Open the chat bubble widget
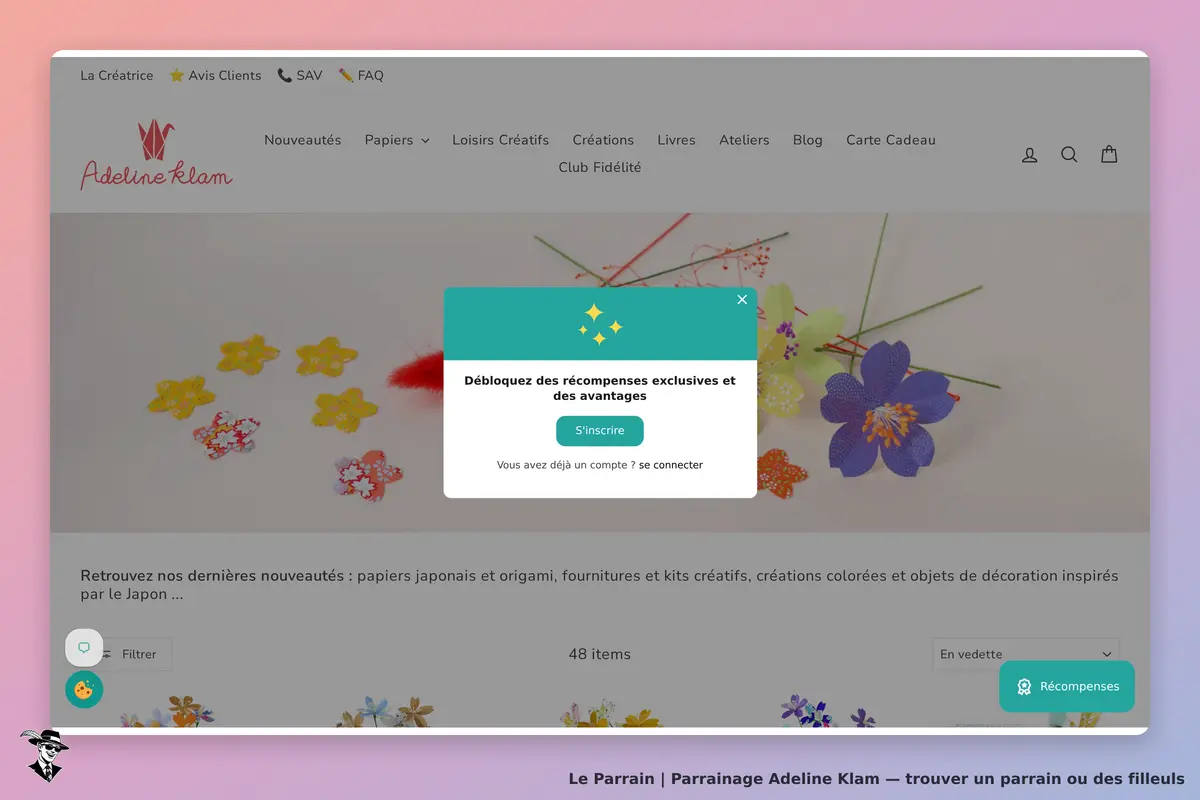The width and height of the screenshot is (1200, 800). click(84, 648)
